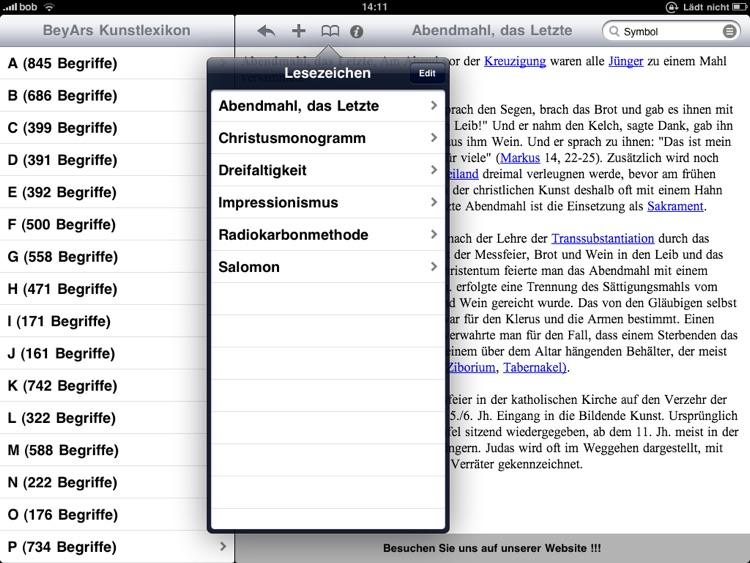750x563 pixels.
Task: Tap the Edit button in Lesezeichen
Action: (427, 73)
